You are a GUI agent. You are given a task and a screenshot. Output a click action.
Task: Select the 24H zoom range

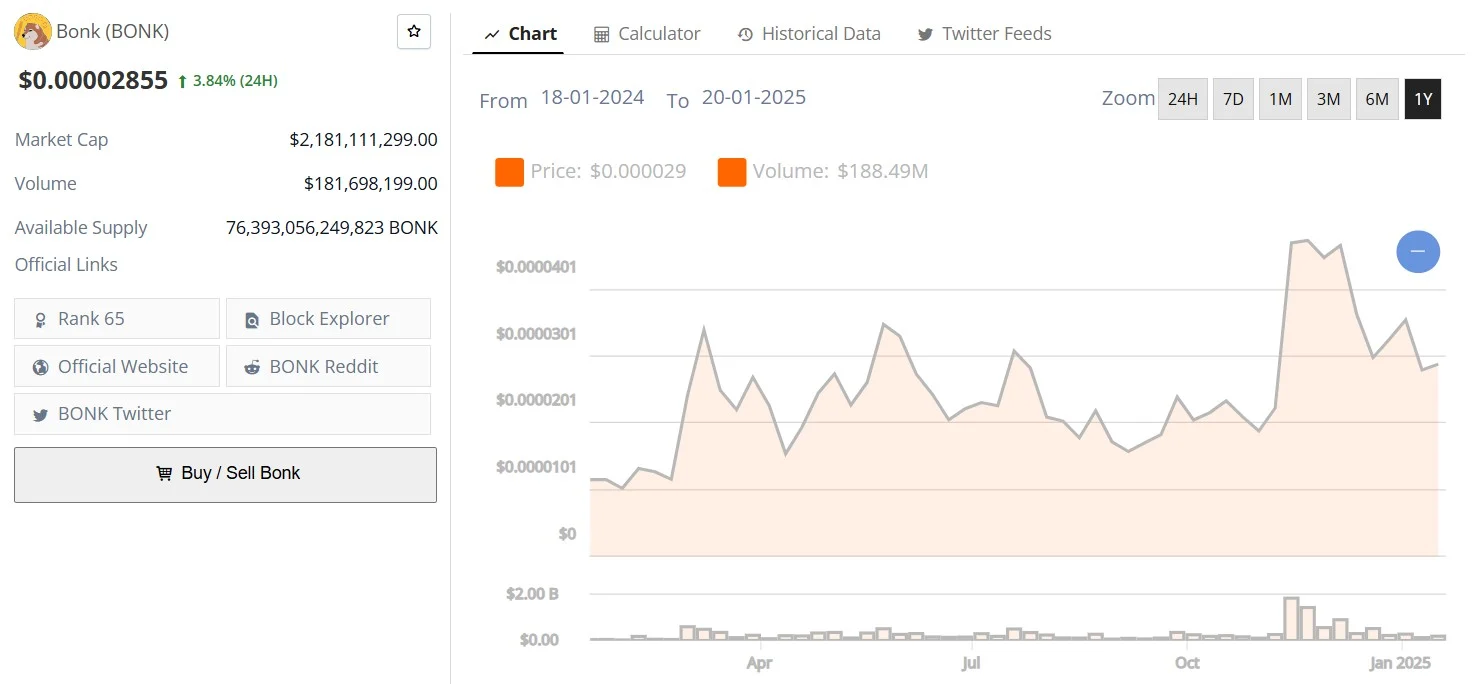click(1183, 99)
